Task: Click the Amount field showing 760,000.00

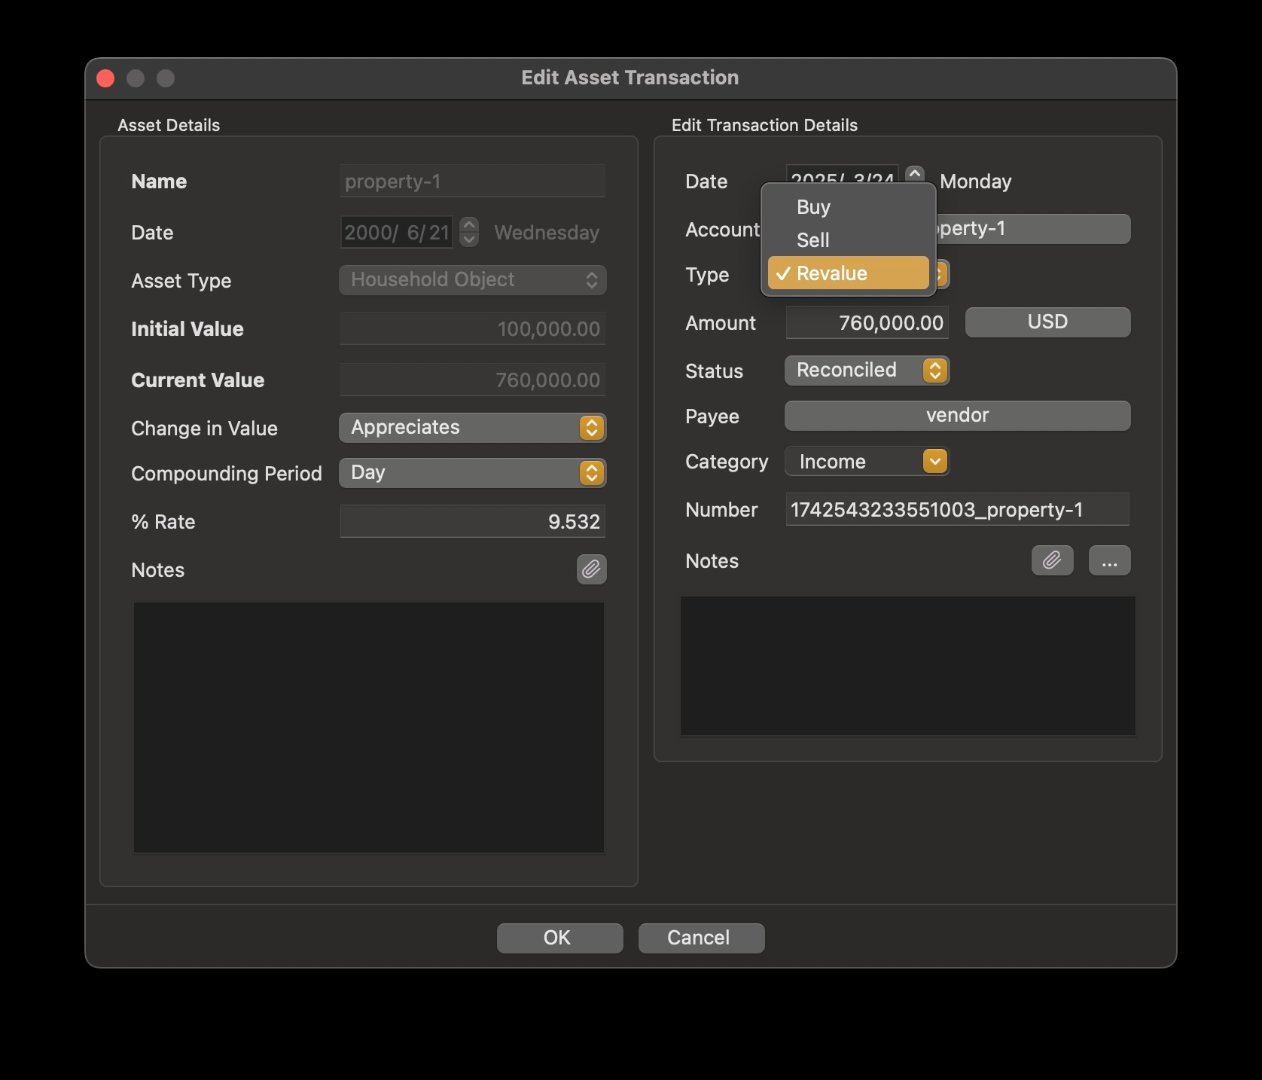Action: [866, 323]
